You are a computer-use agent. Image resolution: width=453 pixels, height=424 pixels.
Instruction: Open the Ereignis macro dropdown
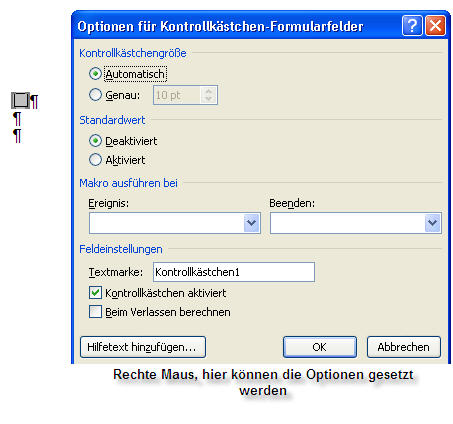pyautogui.click(x=251, y=223)
